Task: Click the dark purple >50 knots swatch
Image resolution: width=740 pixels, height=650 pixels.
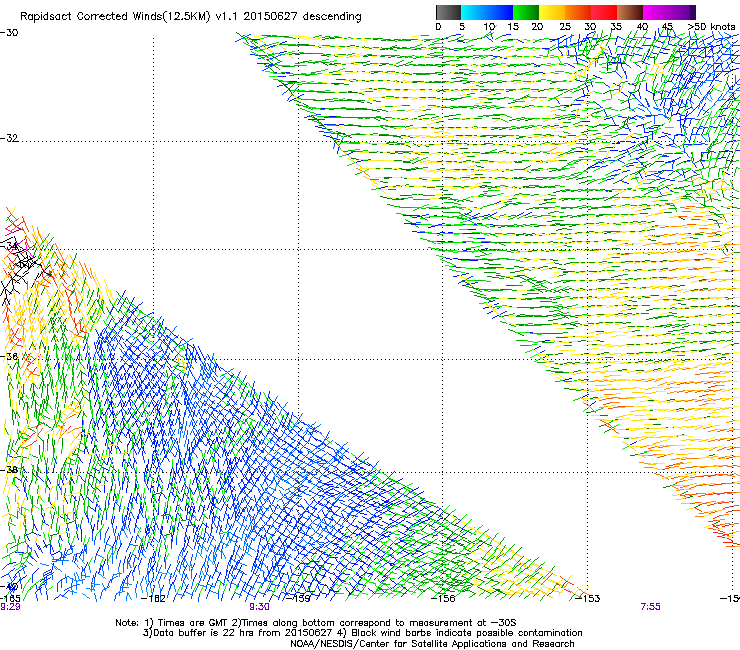Action: click(x=692, y=12)
